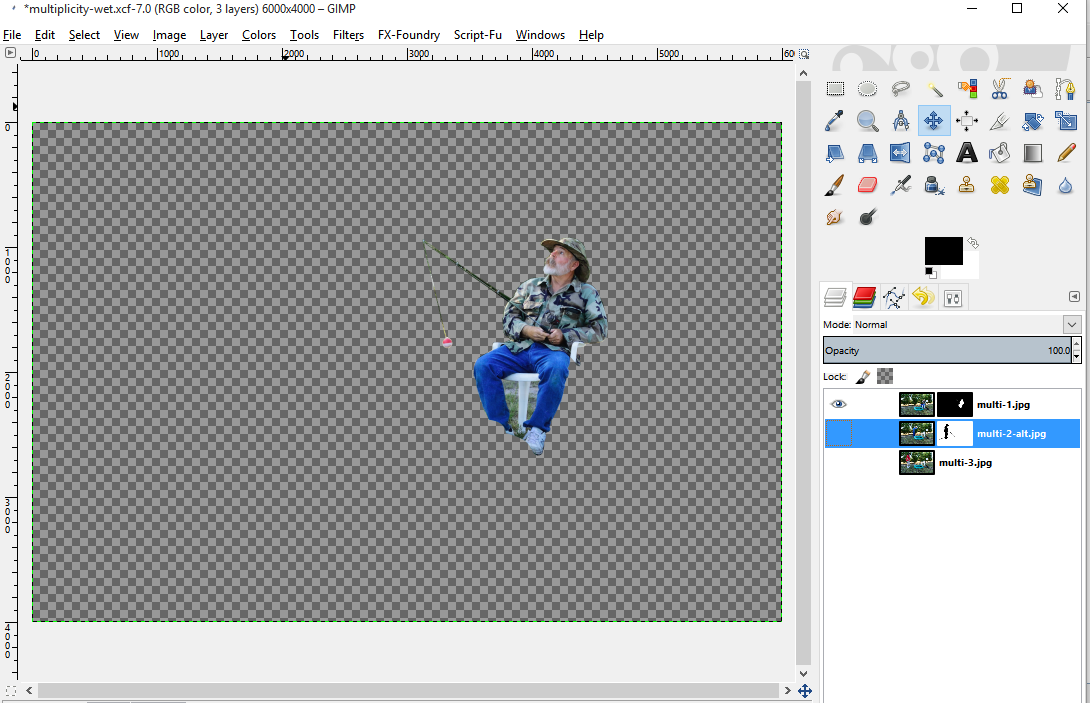Select the Bucket Fill tool
The image size is (1090, 703).
(999, 153)
